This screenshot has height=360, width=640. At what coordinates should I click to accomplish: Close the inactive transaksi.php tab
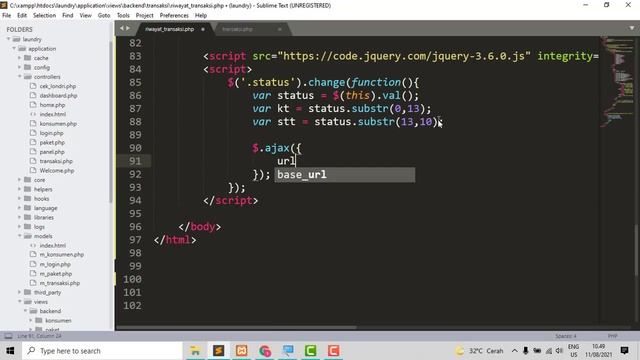pos(280,29)
